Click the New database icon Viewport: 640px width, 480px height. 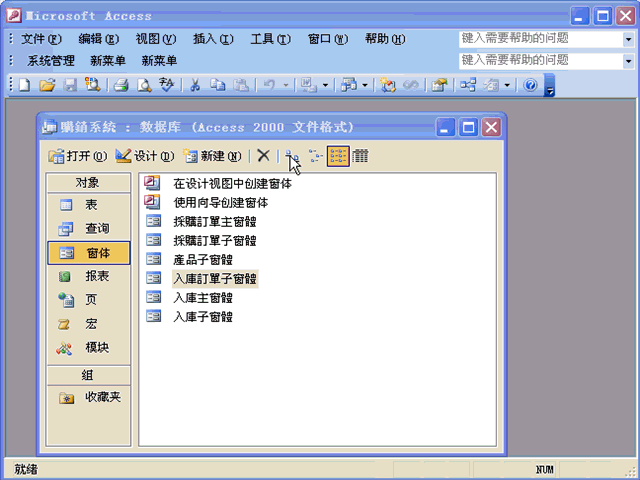[24, 85]
